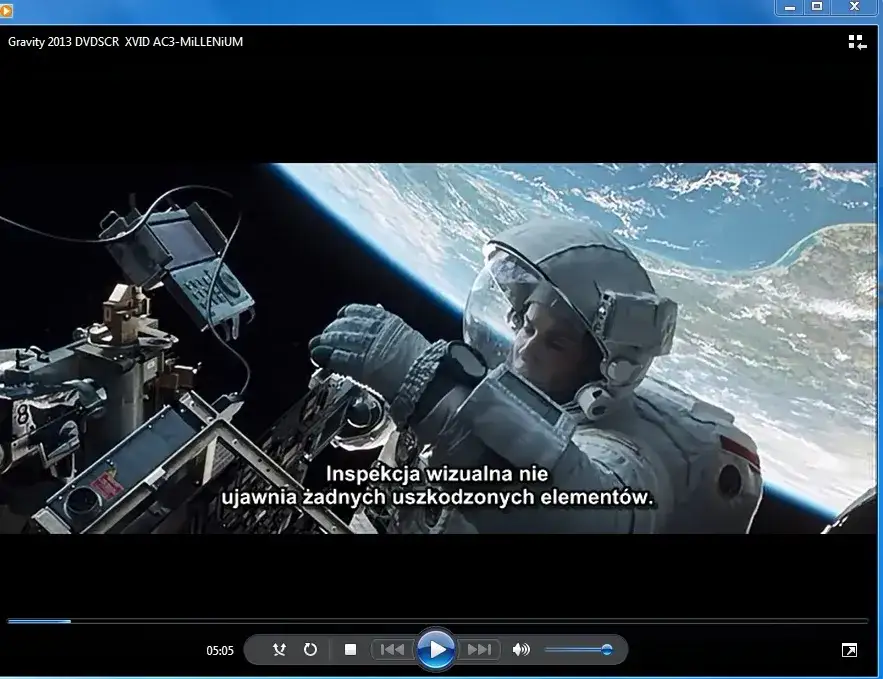Skip to the next track

[479, 650]
